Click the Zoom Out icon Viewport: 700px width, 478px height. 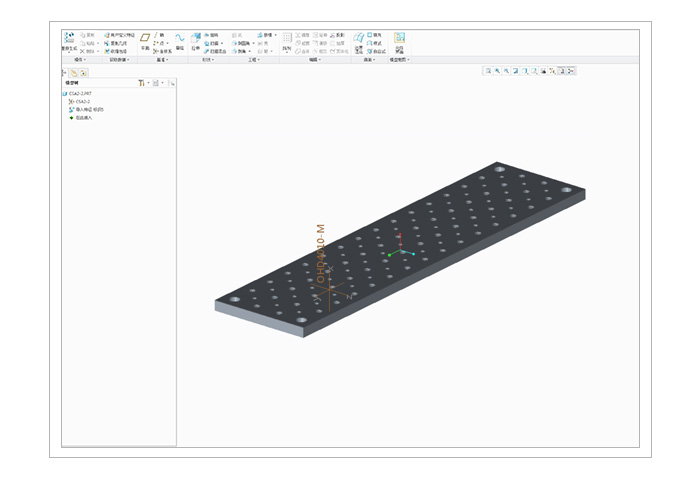point(507,71)
